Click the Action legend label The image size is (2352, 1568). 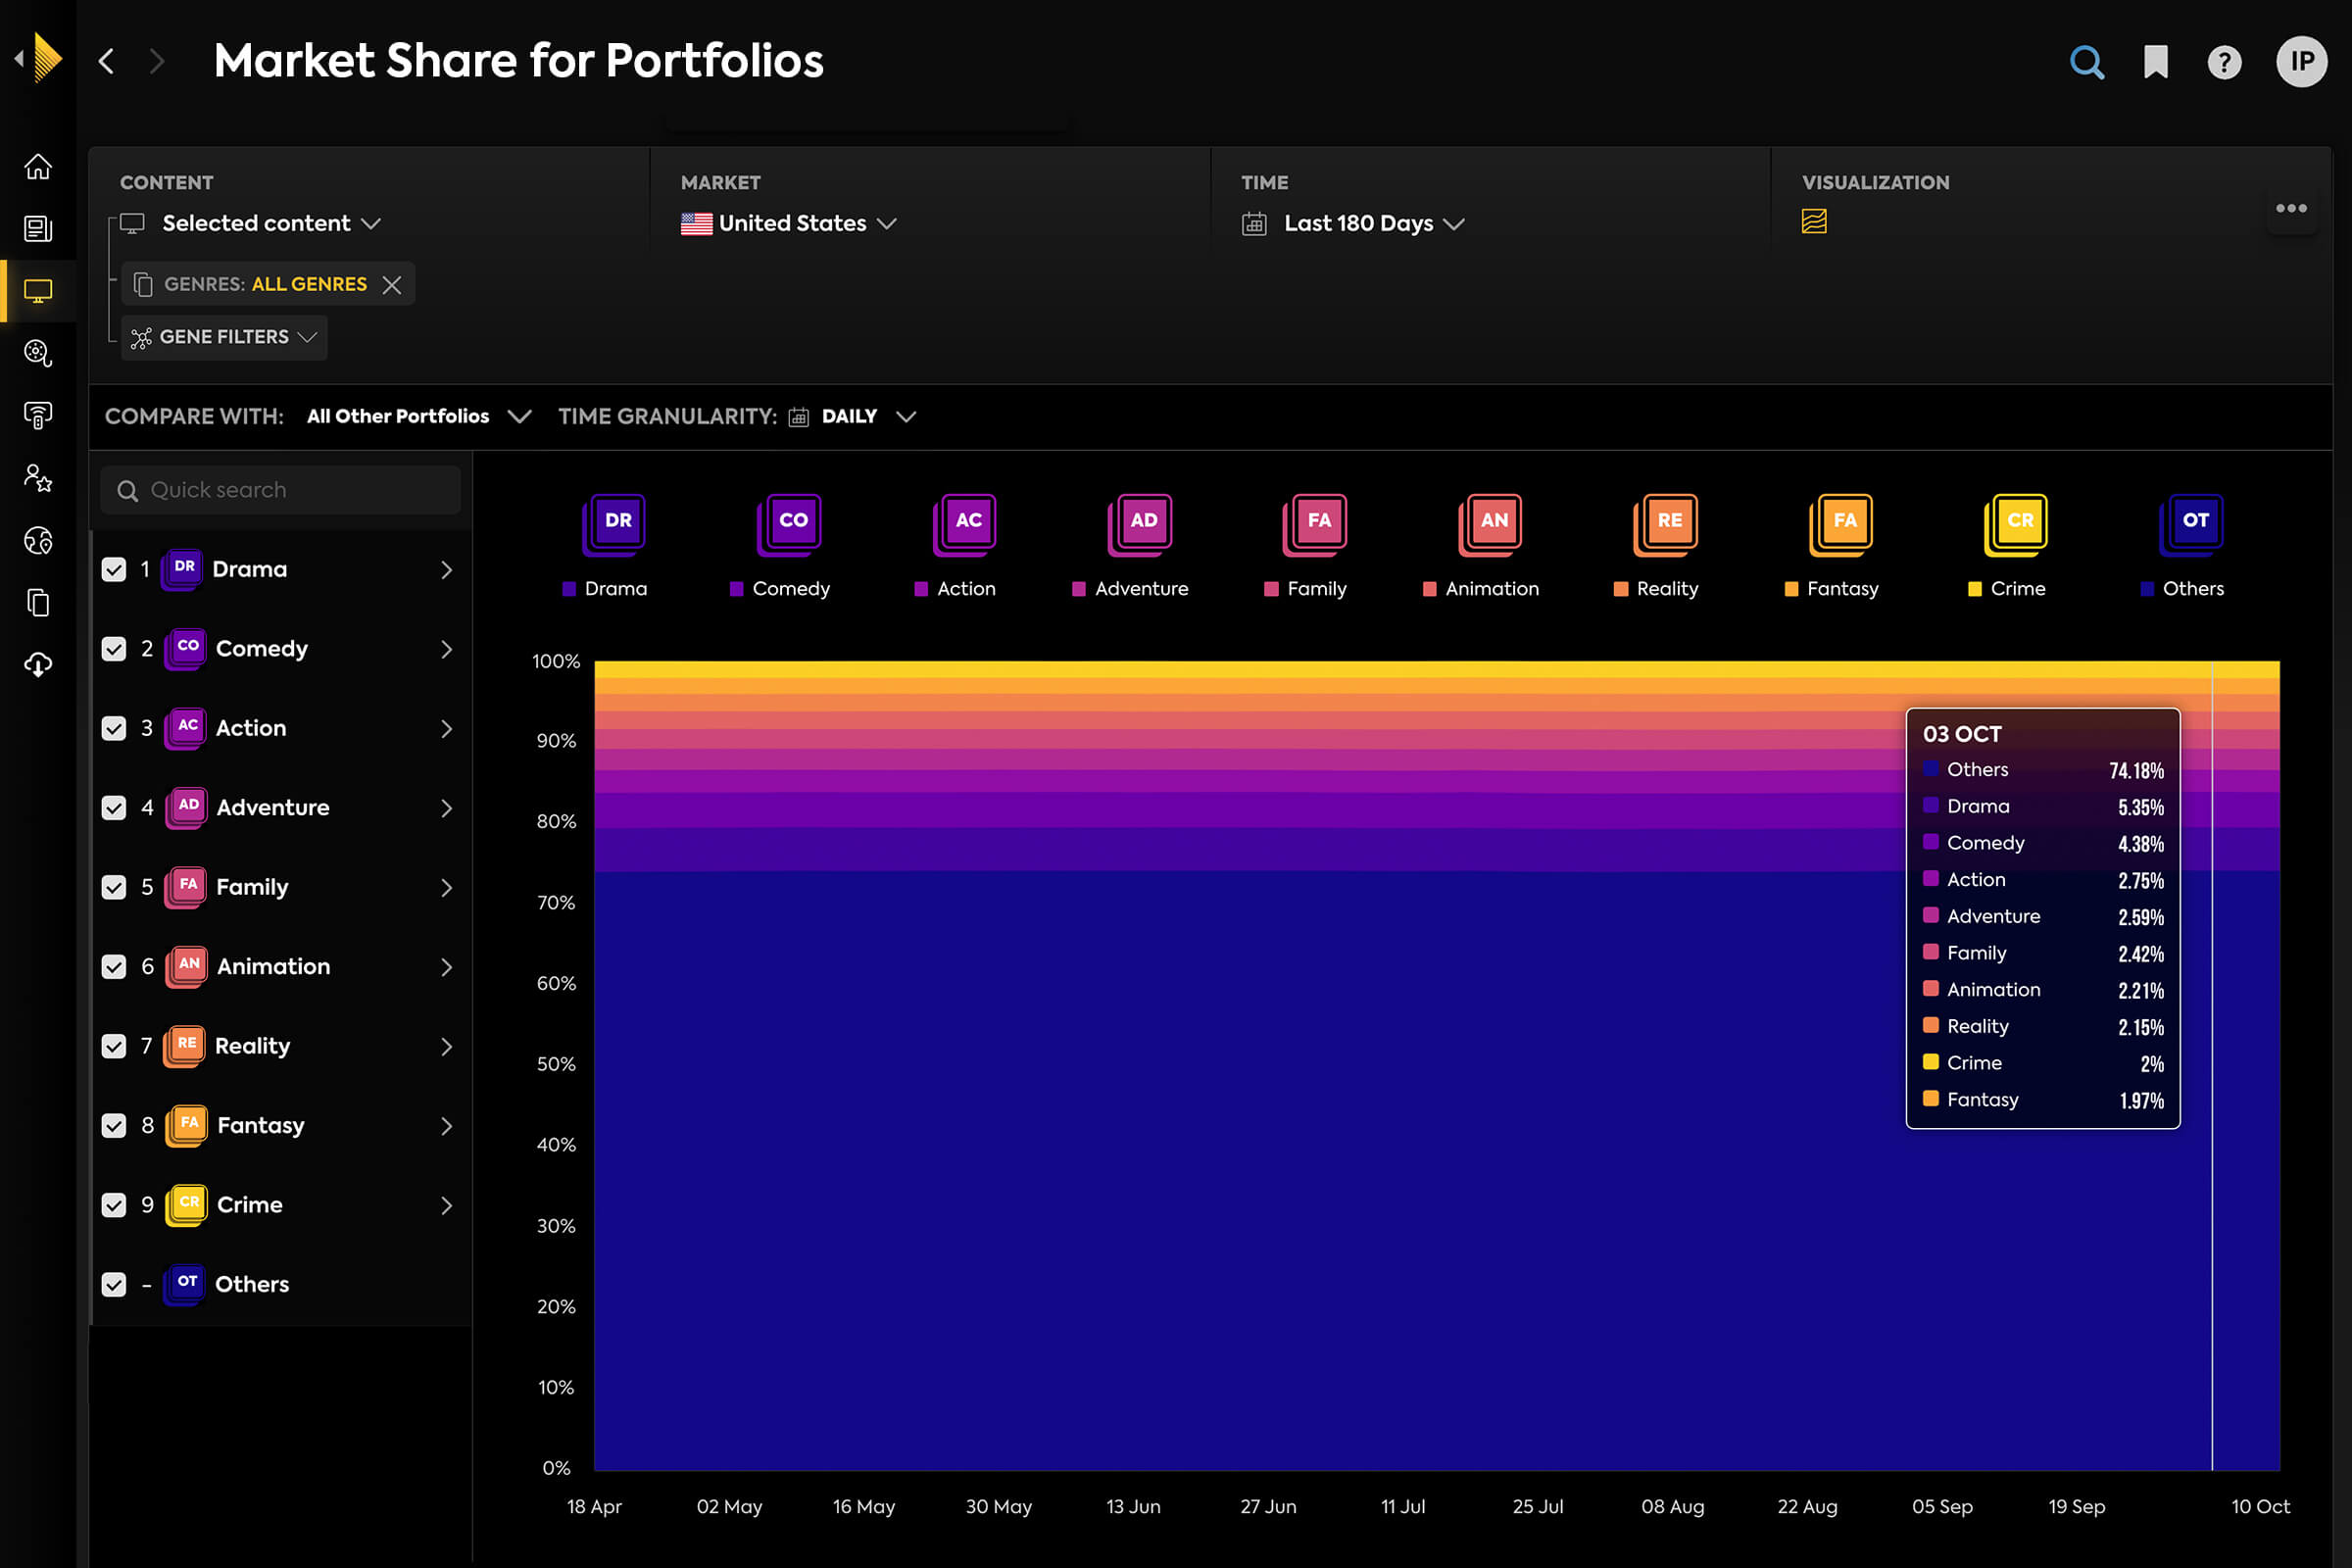coord(966,589)
